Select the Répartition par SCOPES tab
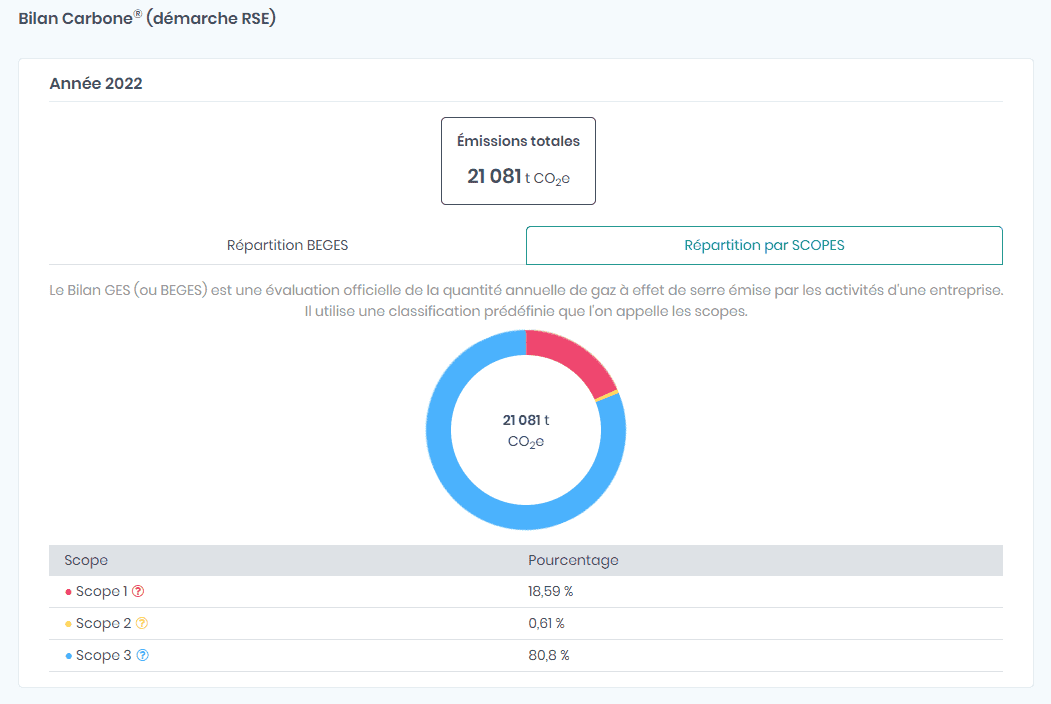The width and height of the screenshot is (1051, 704). pos(764,245)
